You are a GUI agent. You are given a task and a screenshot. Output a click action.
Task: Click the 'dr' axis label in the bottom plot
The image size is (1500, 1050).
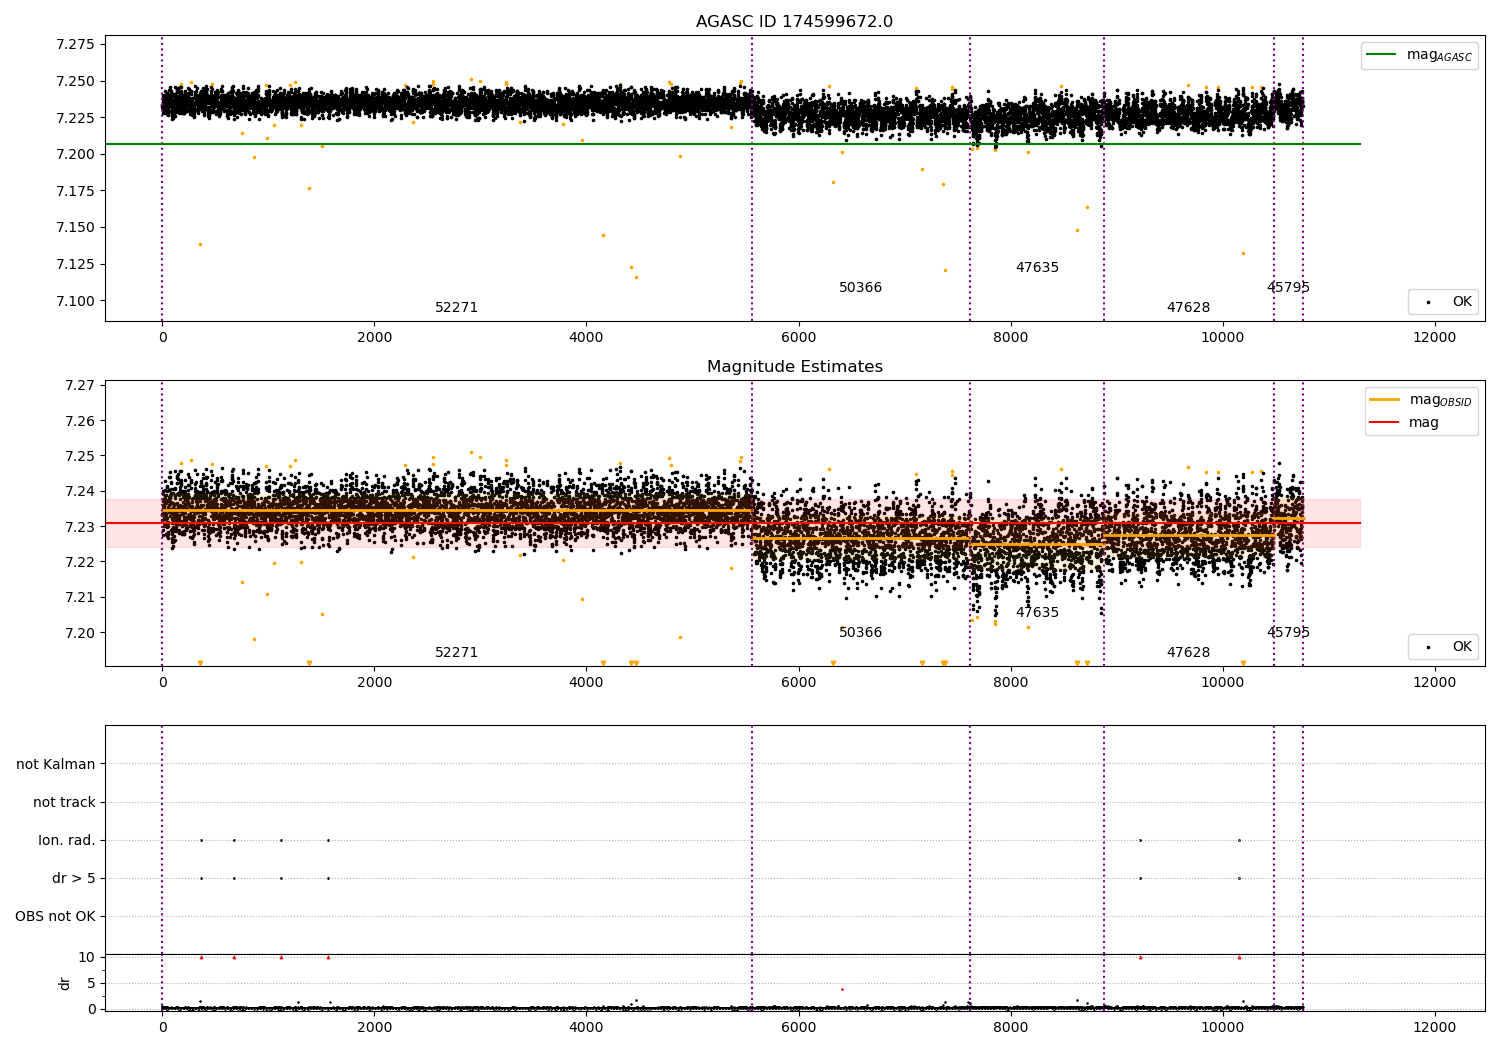coord(65,983)
